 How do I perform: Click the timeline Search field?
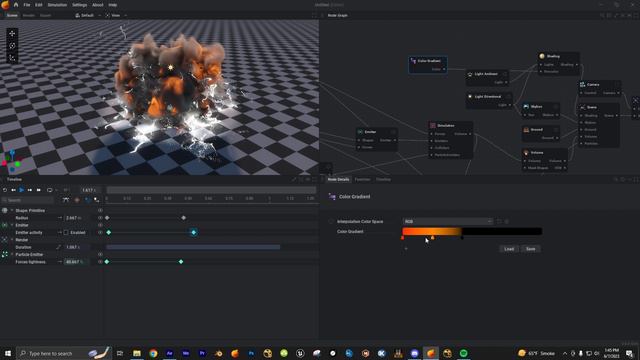[27, 200]
